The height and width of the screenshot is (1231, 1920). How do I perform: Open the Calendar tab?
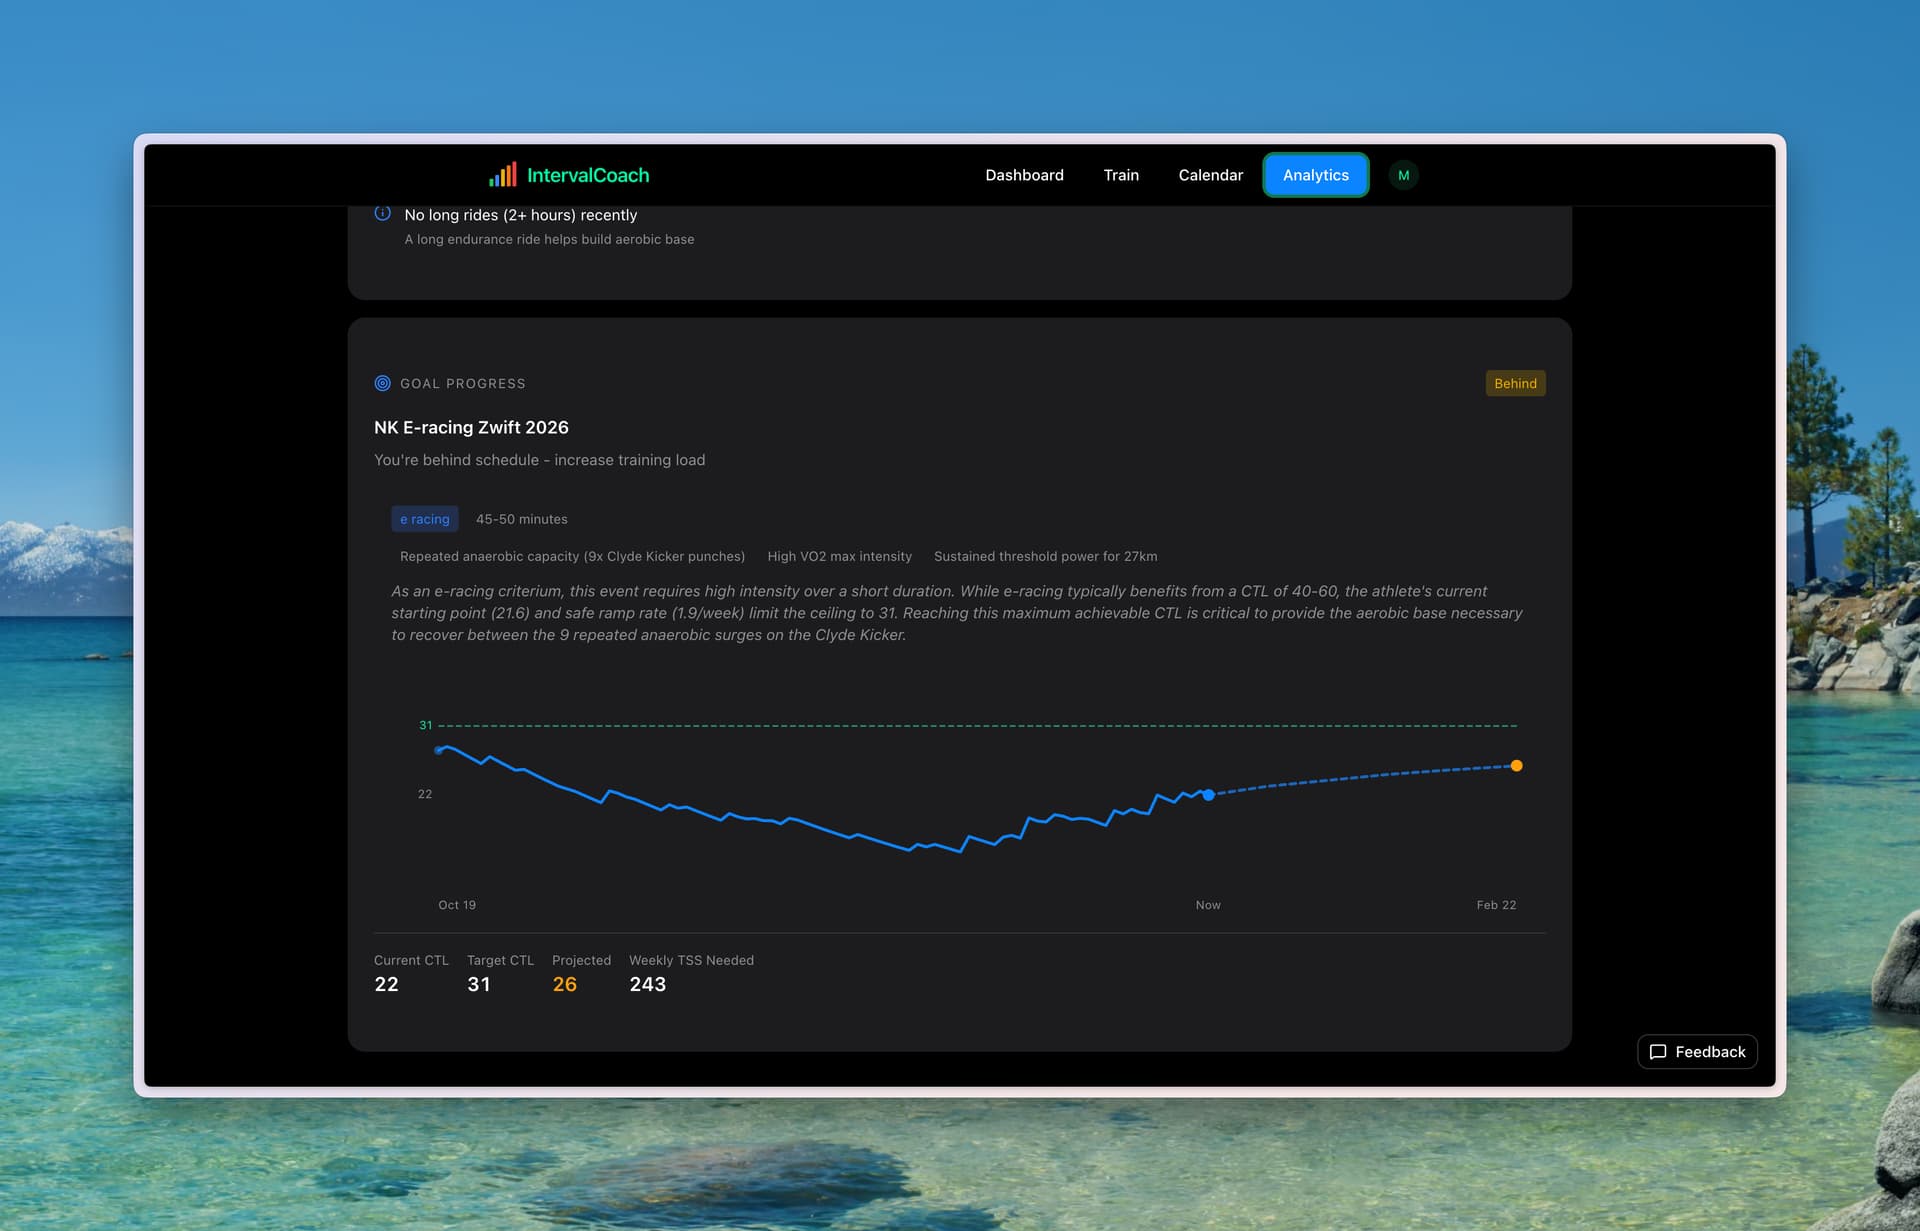click(x=1210, y=175)
